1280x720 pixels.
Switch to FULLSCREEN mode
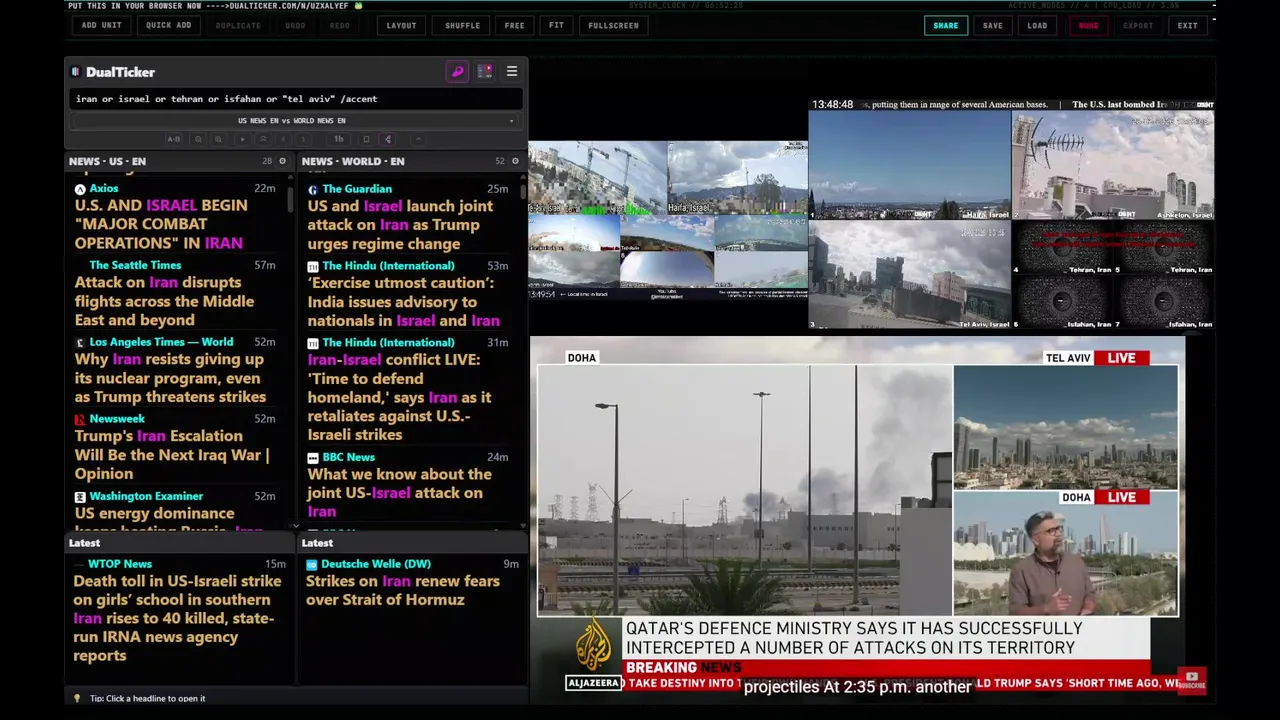point(613,25)
